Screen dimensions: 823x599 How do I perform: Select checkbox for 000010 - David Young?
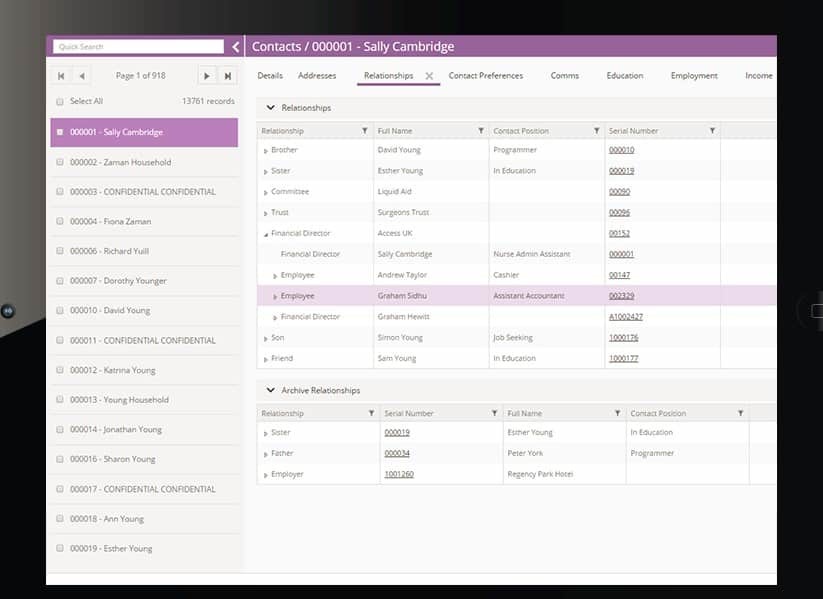pos(60,310)
